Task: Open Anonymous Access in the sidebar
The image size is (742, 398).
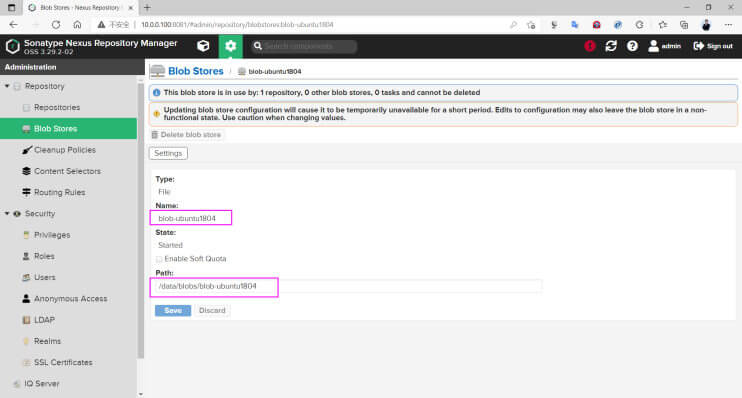Action: click(71, 299)
